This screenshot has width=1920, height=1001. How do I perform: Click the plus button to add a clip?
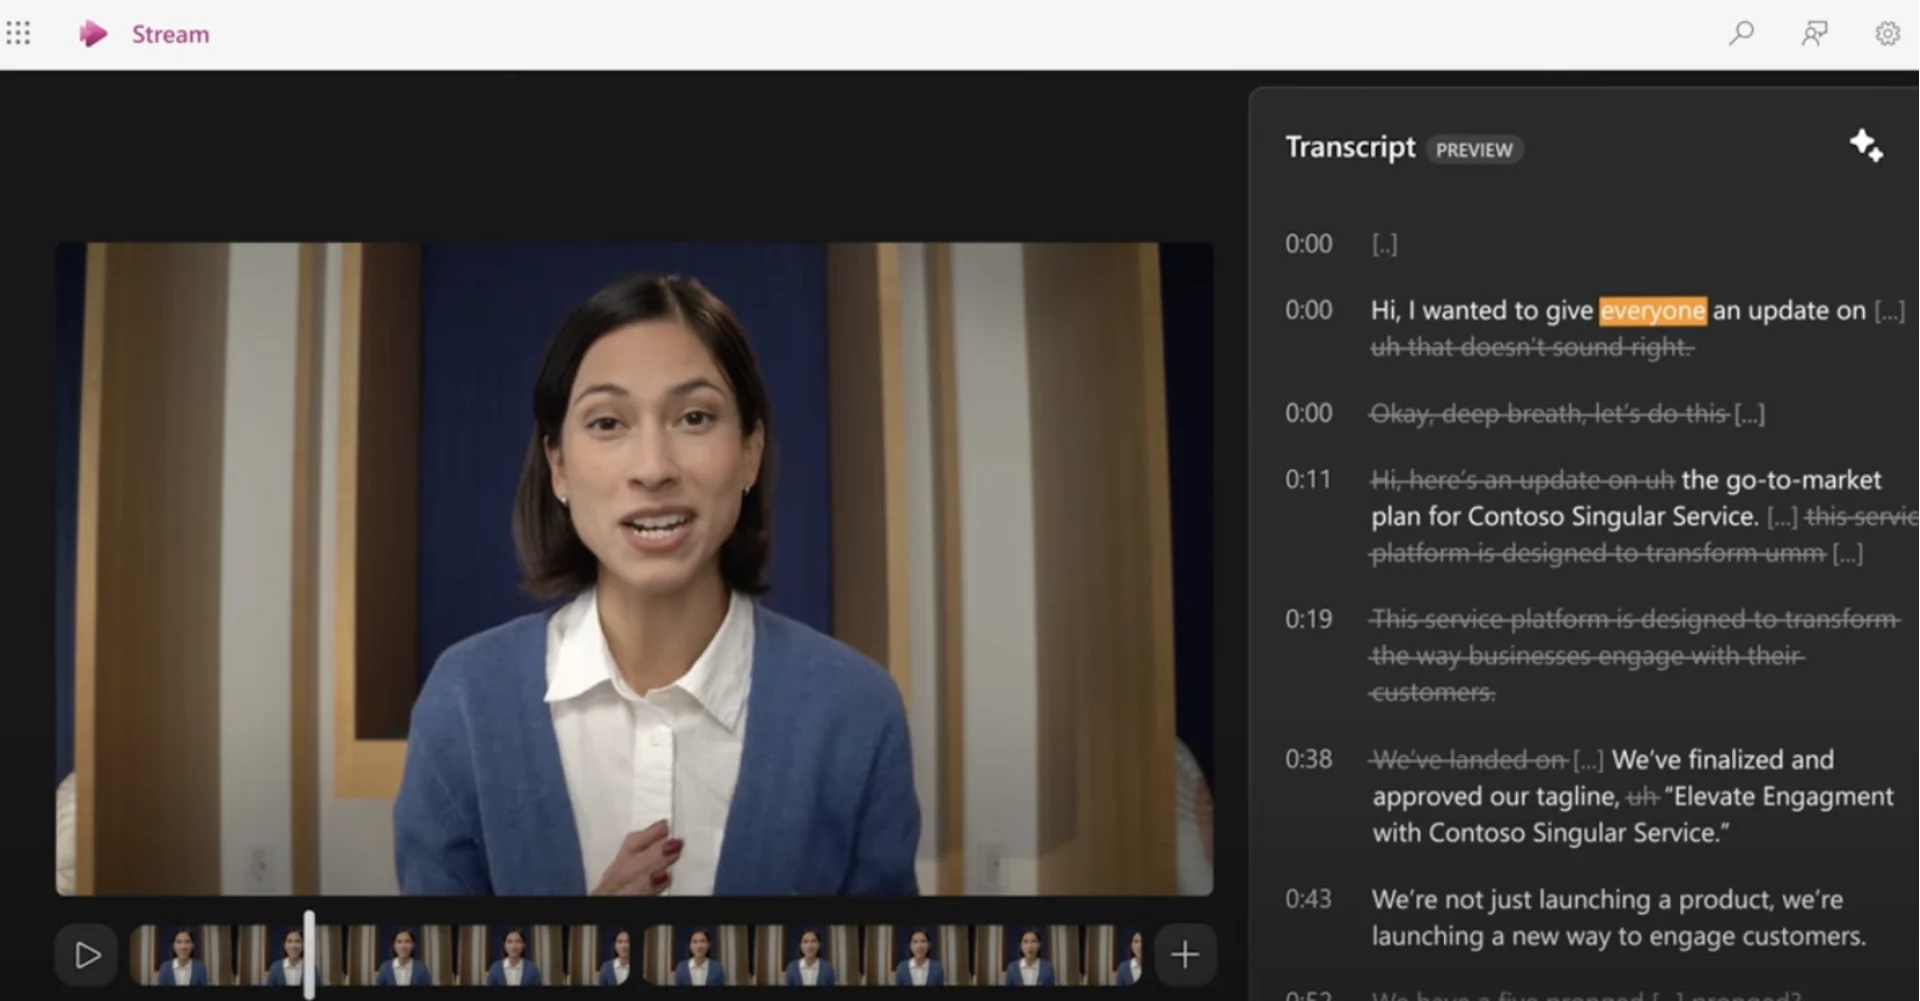[x=1185, y=954]
